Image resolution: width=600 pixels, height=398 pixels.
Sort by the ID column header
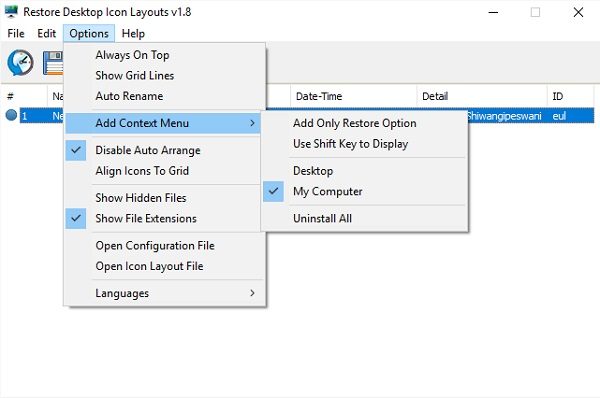[x=570, y=96]
